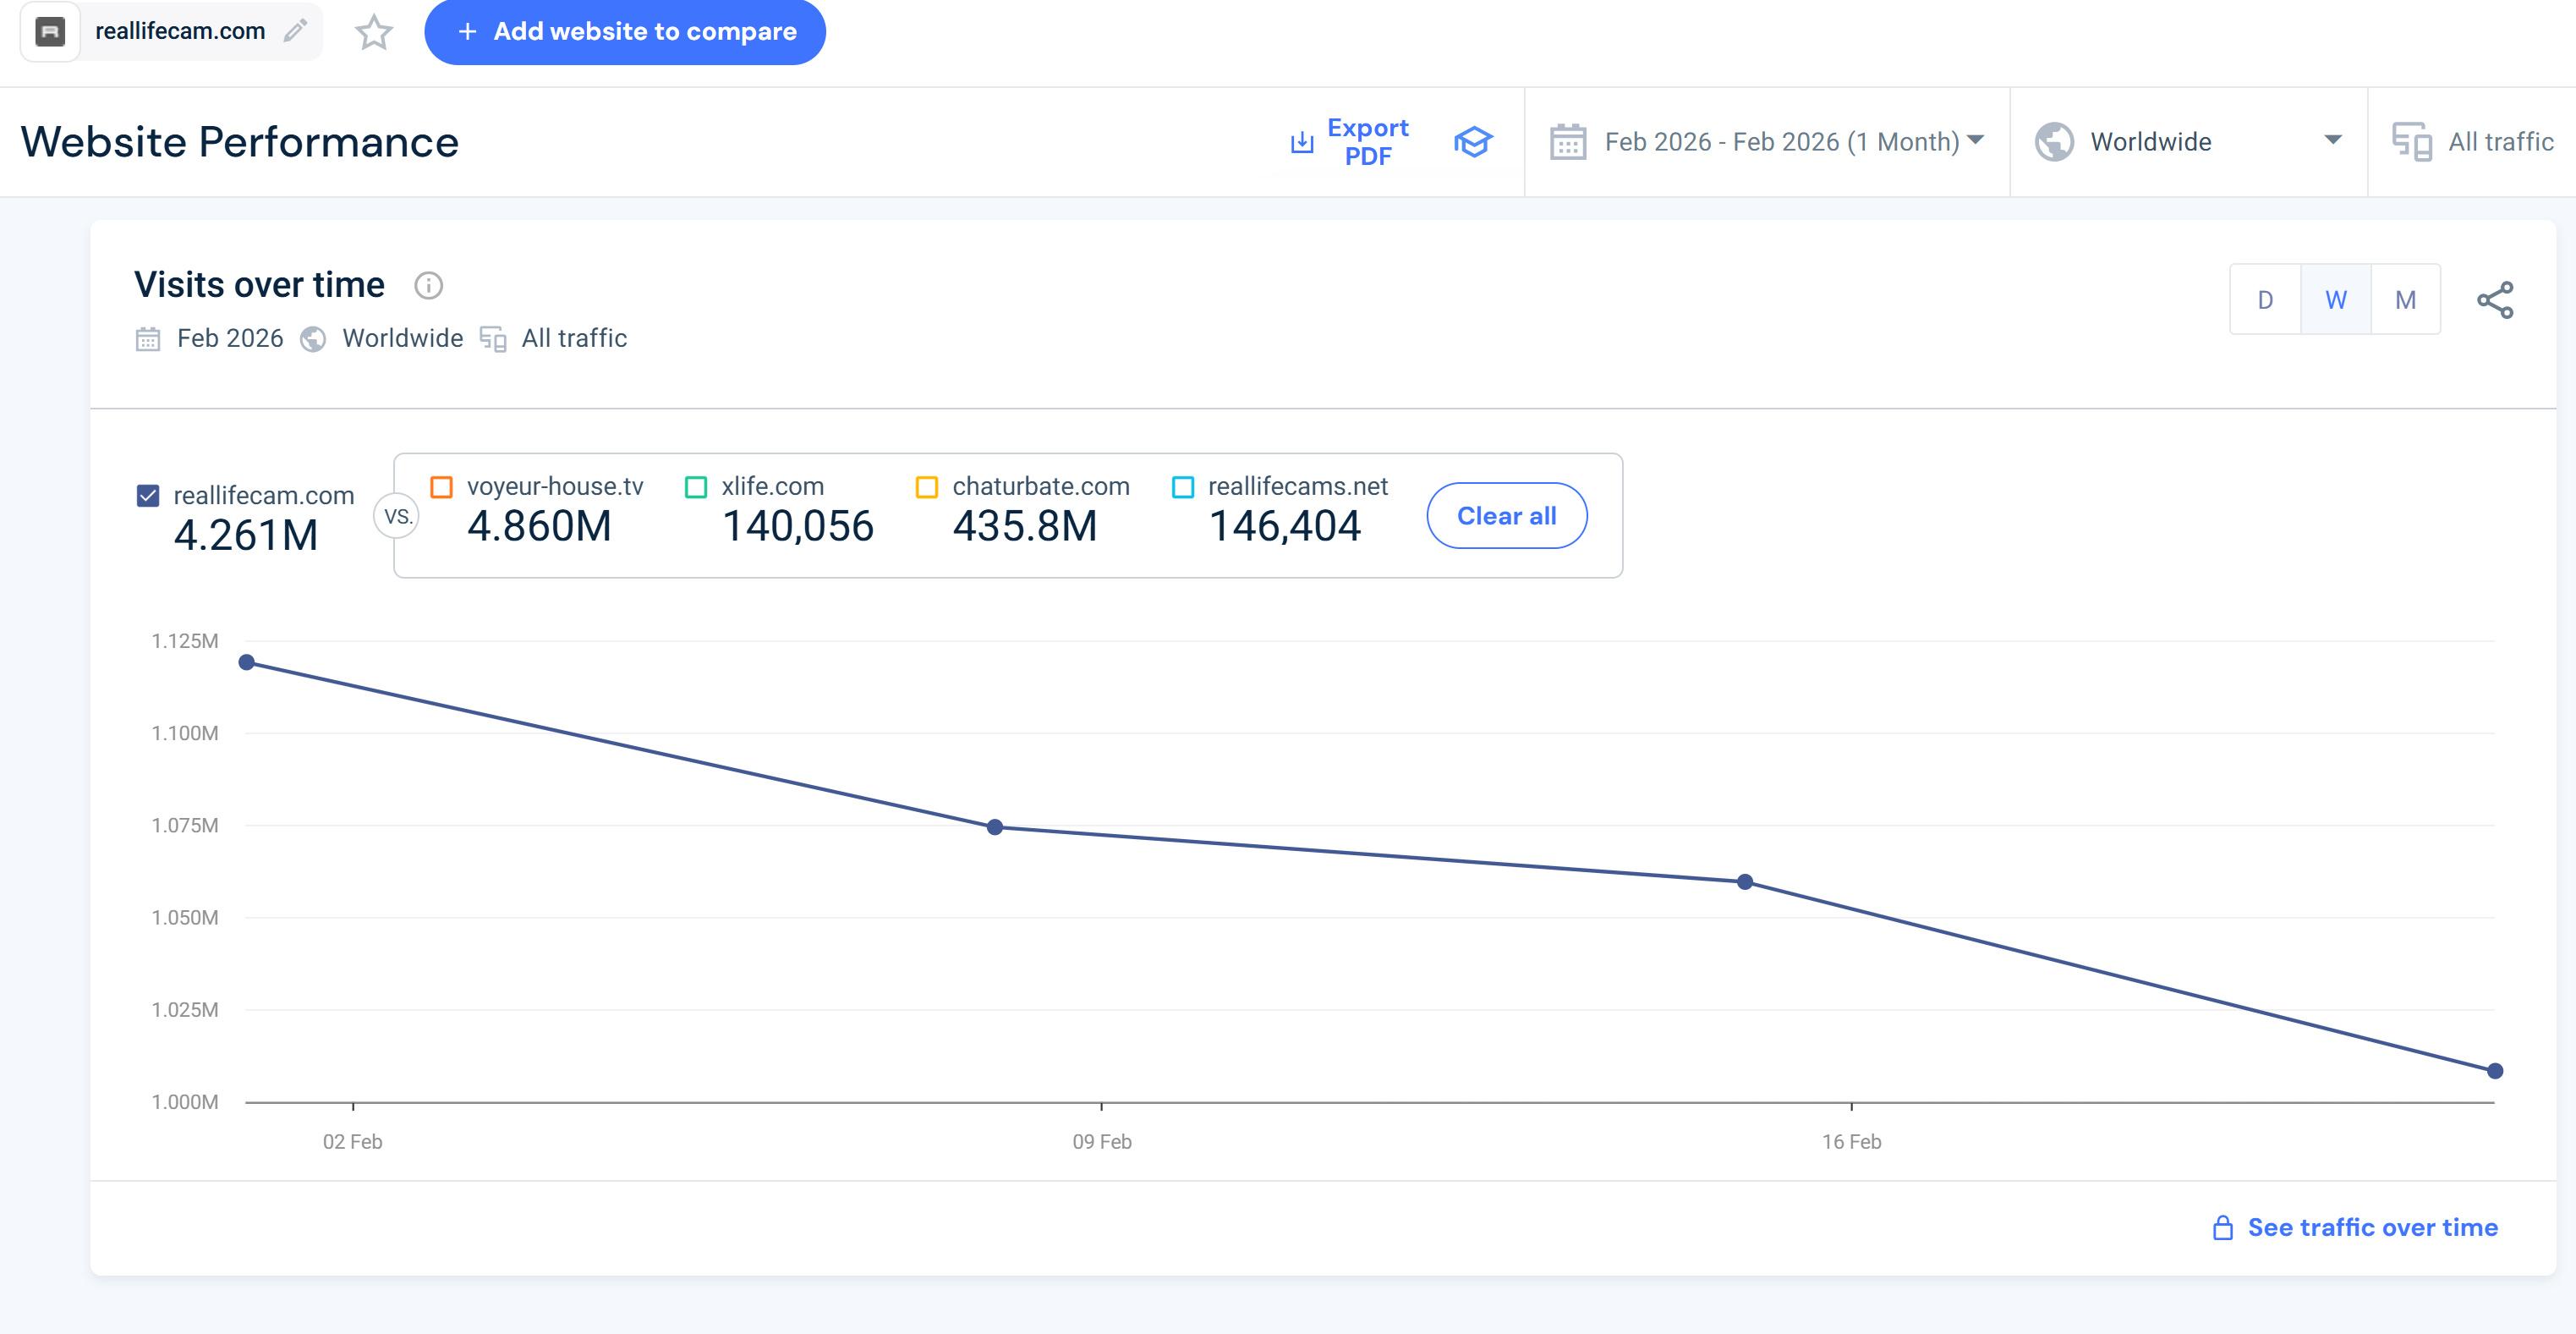This screenshot has width=2576, height=1334.
Task: Click the All traffic devices icon in header
Action: 2411,142
